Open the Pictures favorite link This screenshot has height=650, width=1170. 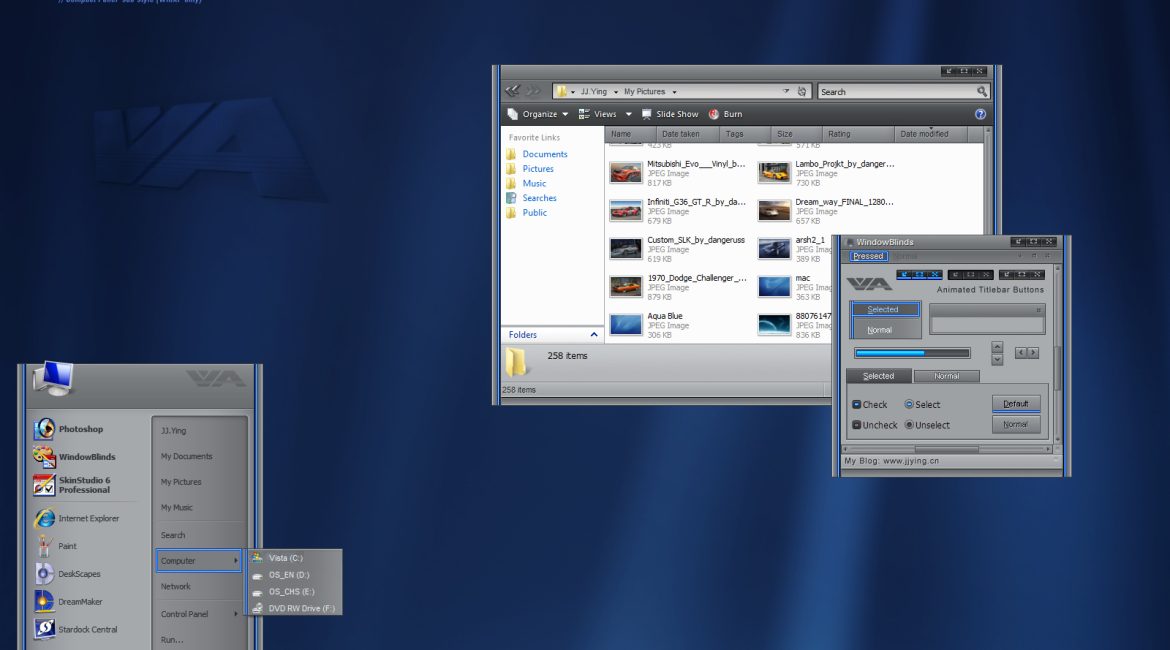(x=538, y=169)
